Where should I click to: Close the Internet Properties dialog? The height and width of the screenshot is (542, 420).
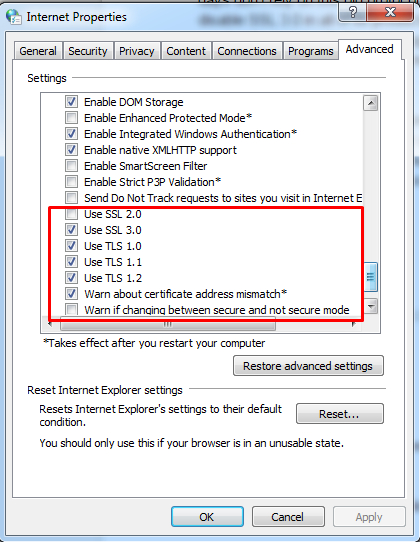pyautogui.click(x=390, y=13)
